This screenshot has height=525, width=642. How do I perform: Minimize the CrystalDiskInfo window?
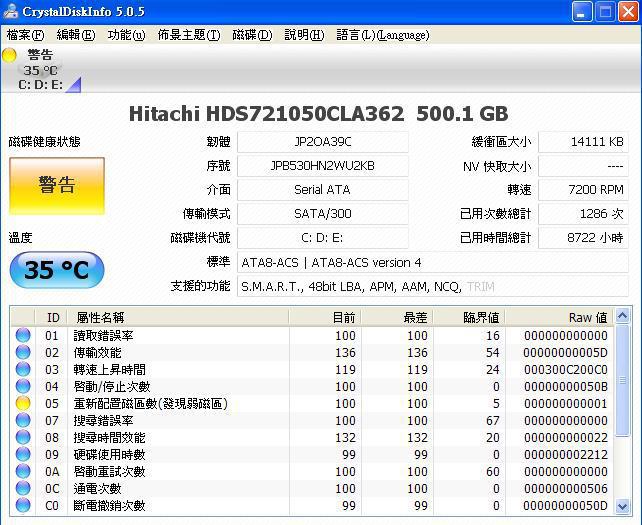point(582,12)
